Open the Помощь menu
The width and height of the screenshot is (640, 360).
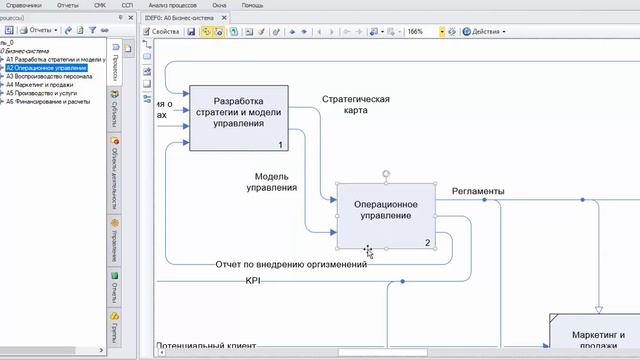click(x=252, y=5)
